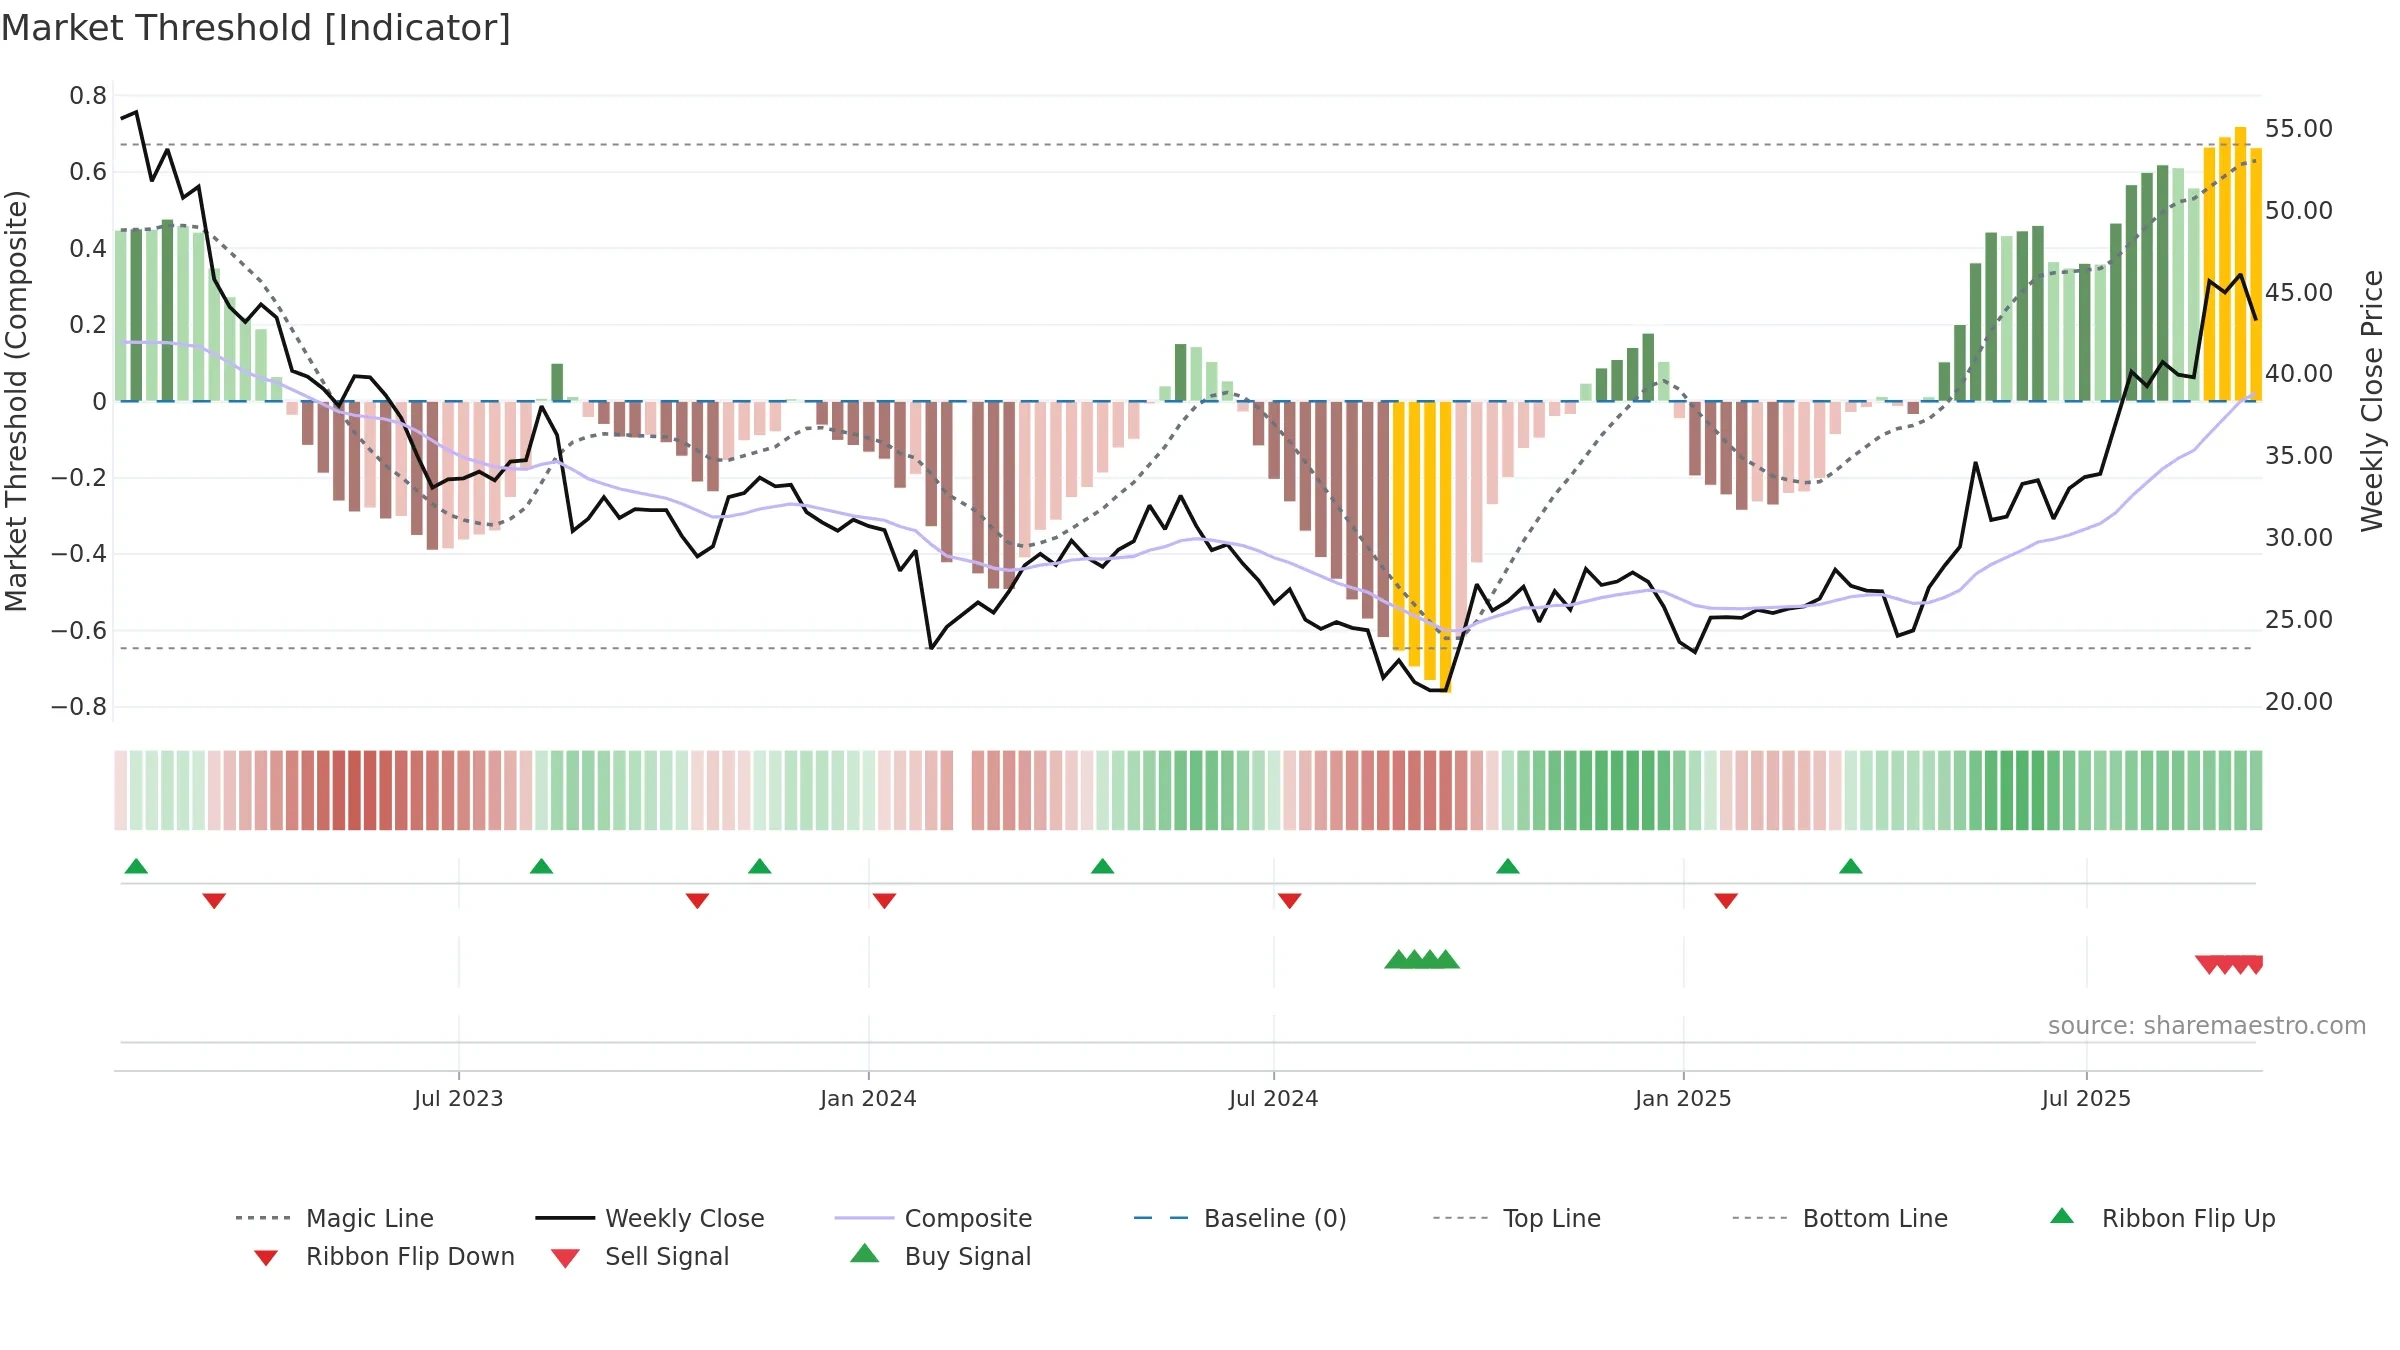Click the Jan 2024 x-axis label
The image size is (2400, 1350).
point(868,1098)
